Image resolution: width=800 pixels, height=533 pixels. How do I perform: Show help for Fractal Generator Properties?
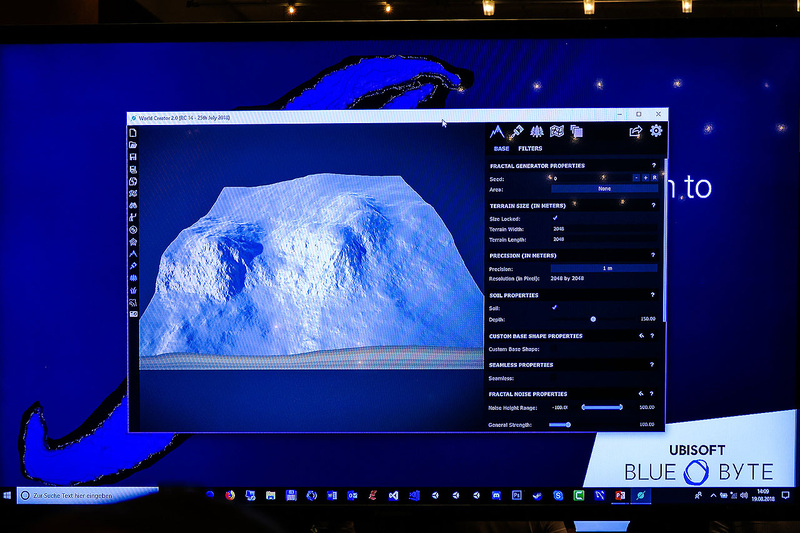pyautogui.click(x=654, y=165)
